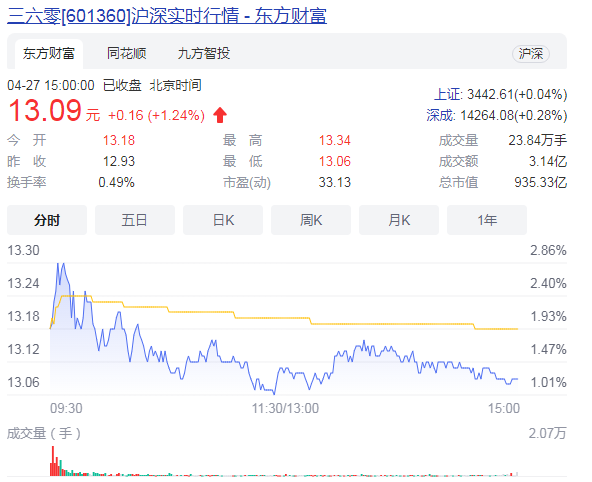The height and width of the screenshot is (482, 592).
Task: Click the 2.86% percentage axis label
Action: (x=548, y=251)
